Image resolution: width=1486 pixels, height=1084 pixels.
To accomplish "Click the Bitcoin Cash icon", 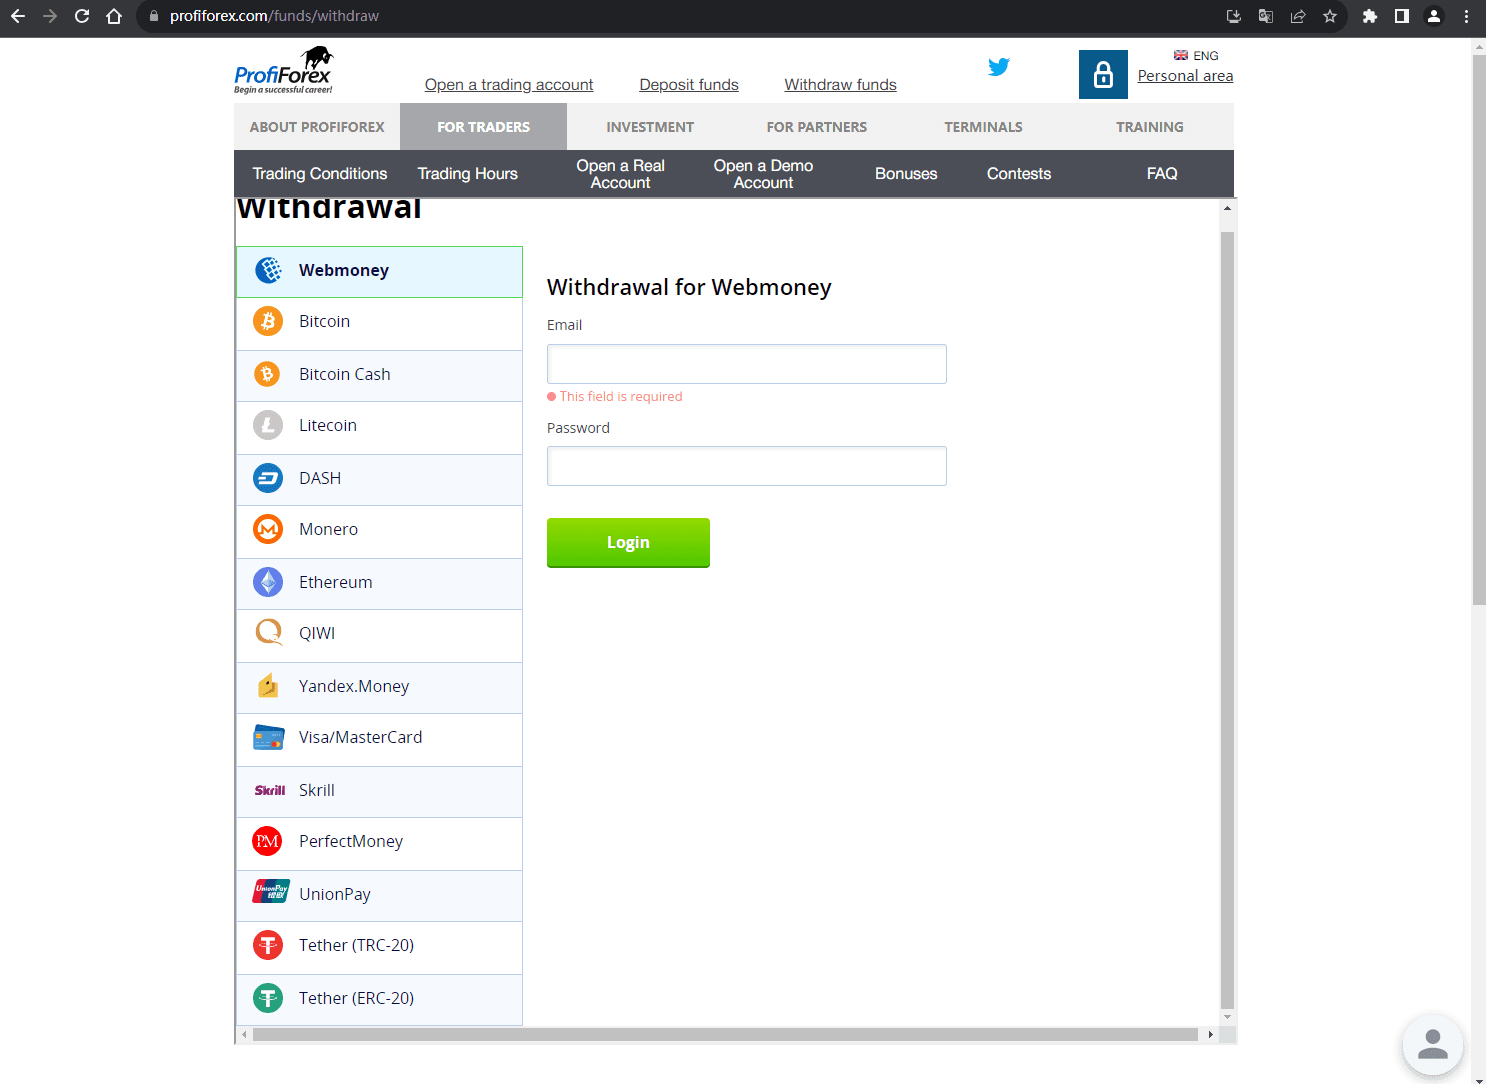I will point(267,374).
